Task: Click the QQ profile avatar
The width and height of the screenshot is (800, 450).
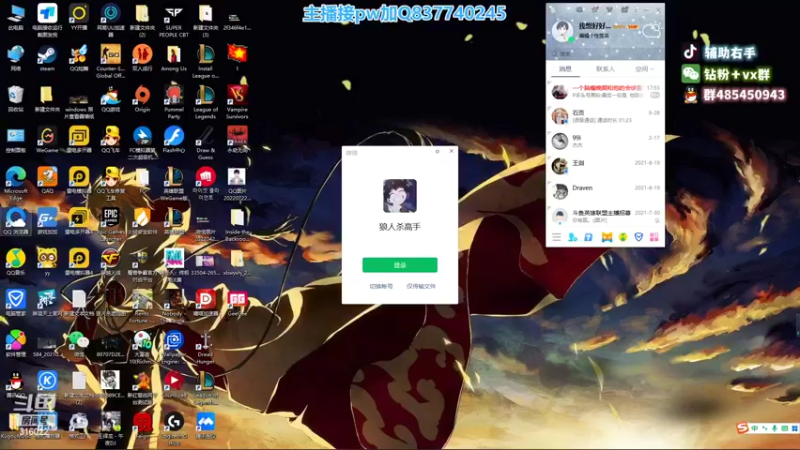Action: click(562, 31)
